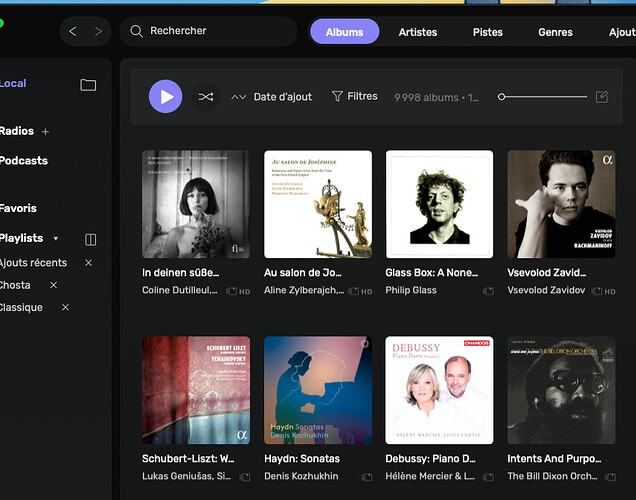Go back with the left arrow
This screenshot has height=500, width=636.
pyautogui.click(x=73, y=31)
